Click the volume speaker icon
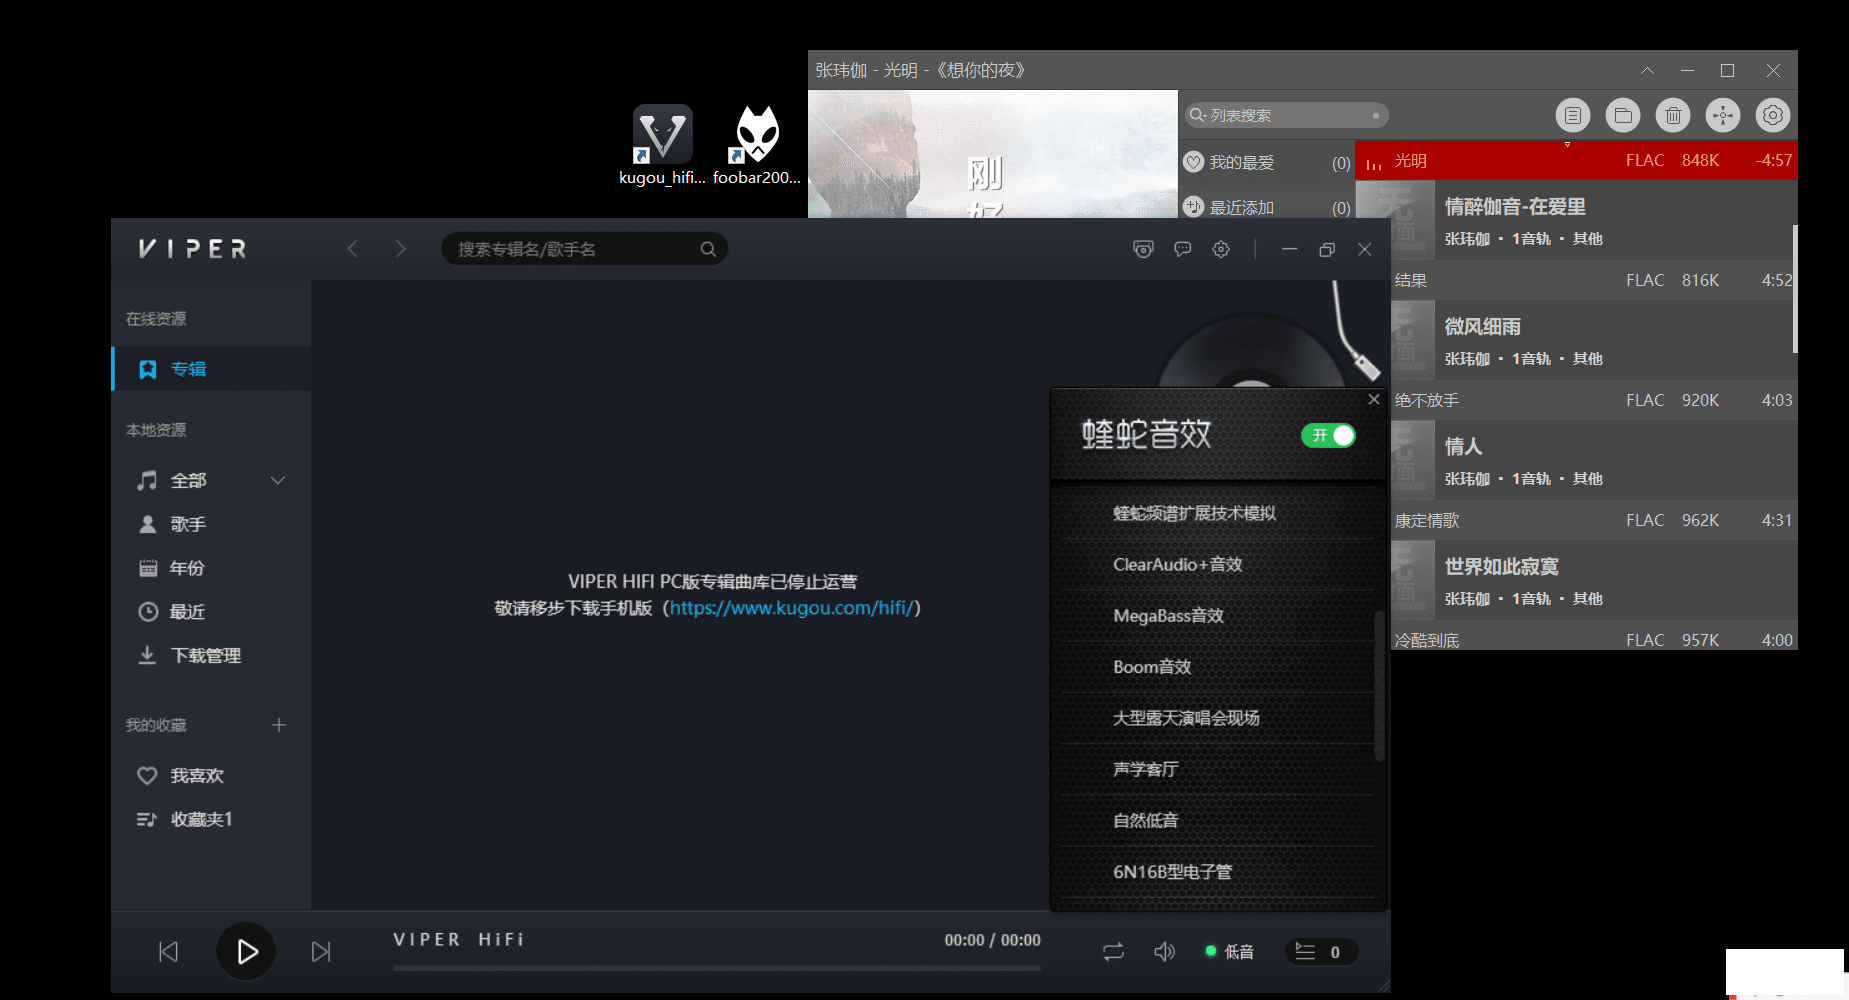The height and width of the screenshot is (1000, 1849). (x=1165, y=952)
